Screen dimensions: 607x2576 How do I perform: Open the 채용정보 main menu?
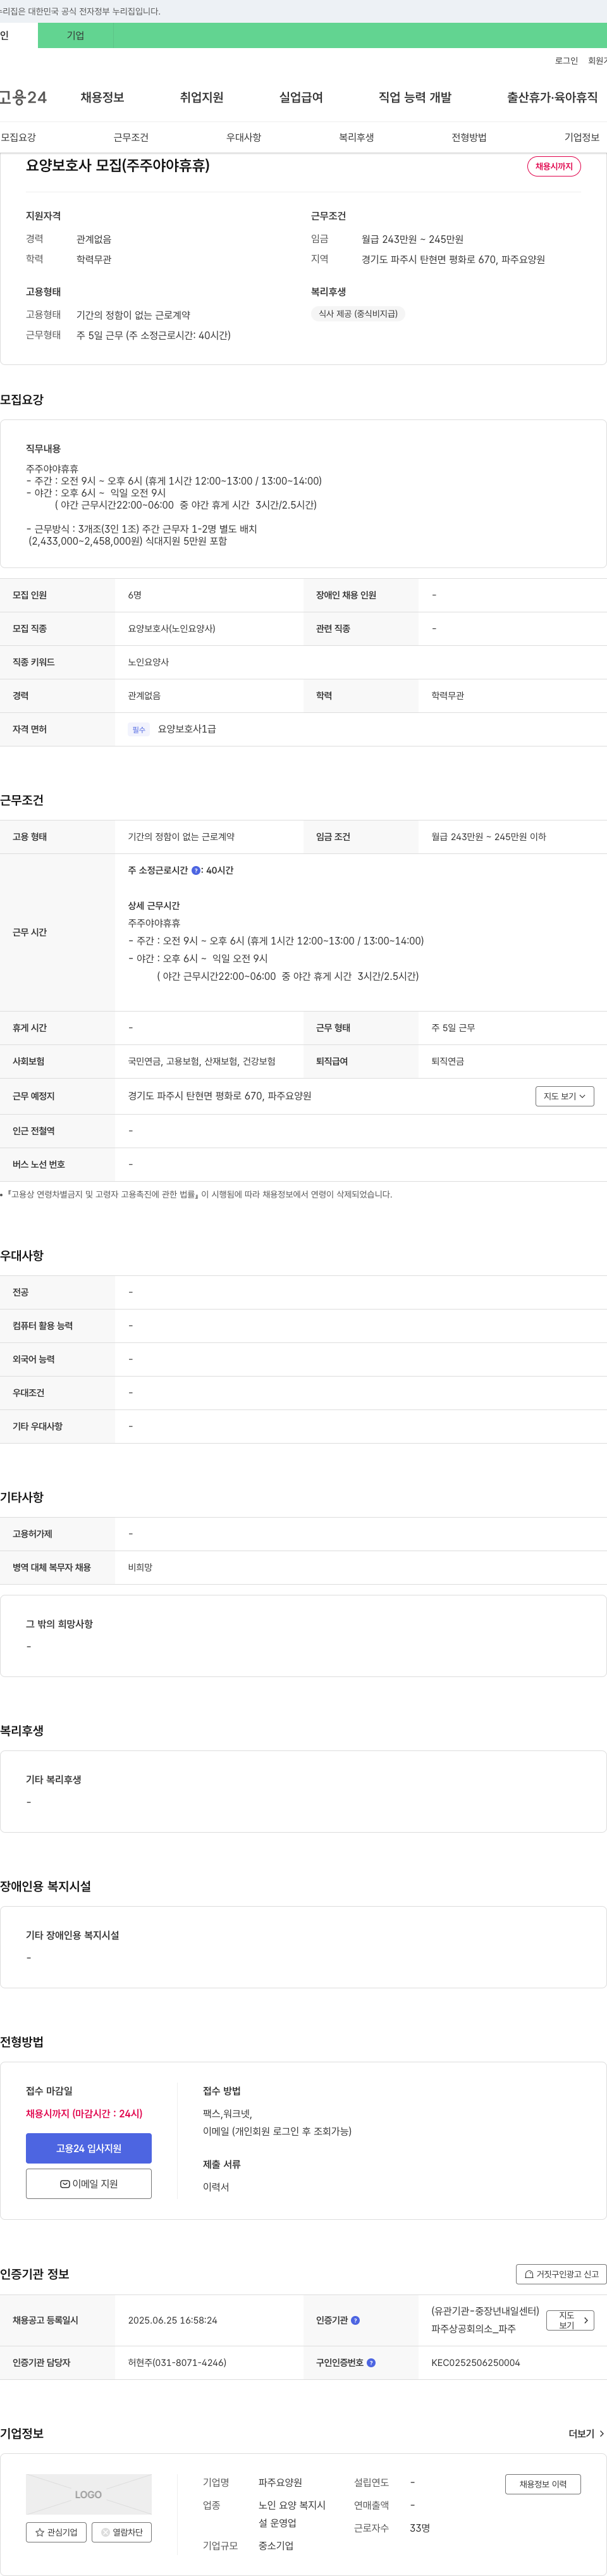(102, 97)
